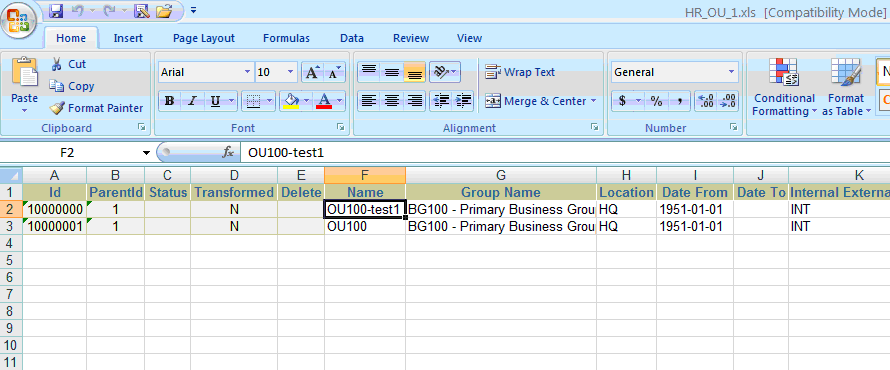Image resolution: width=890 pixels, height=370 pixels.
Task: Align text left
Action: [x=369, y=102]
